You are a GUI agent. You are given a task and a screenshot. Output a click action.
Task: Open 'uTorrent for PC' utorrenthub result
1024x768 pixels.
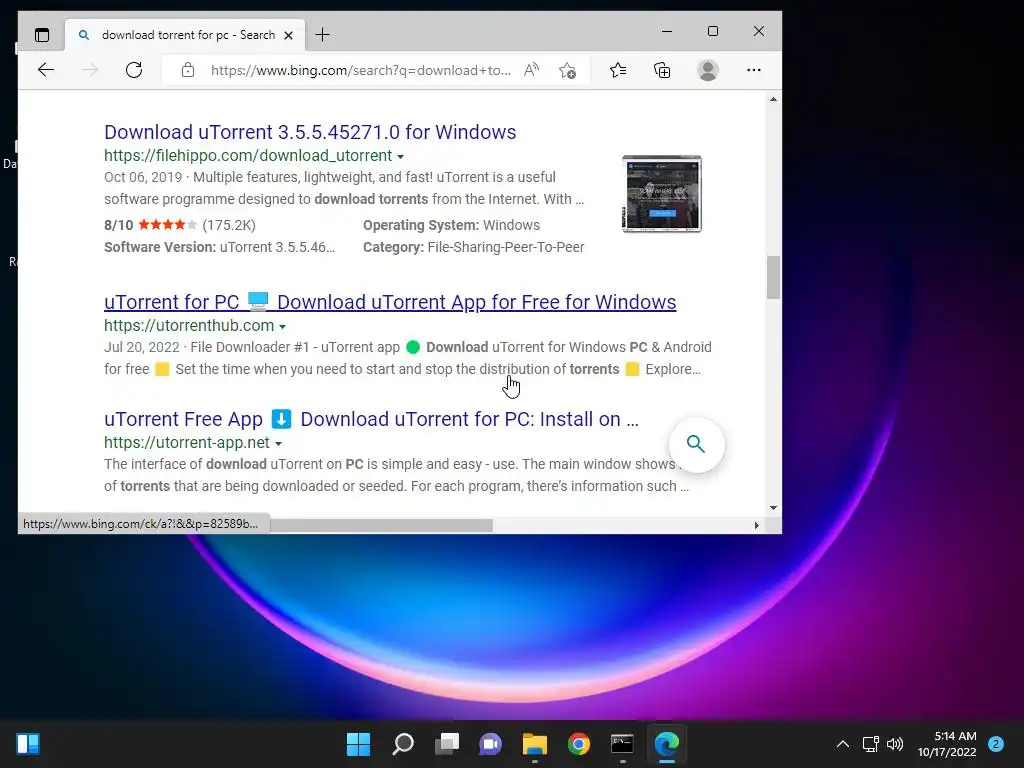pyautogui.click(x=390, y=302)
